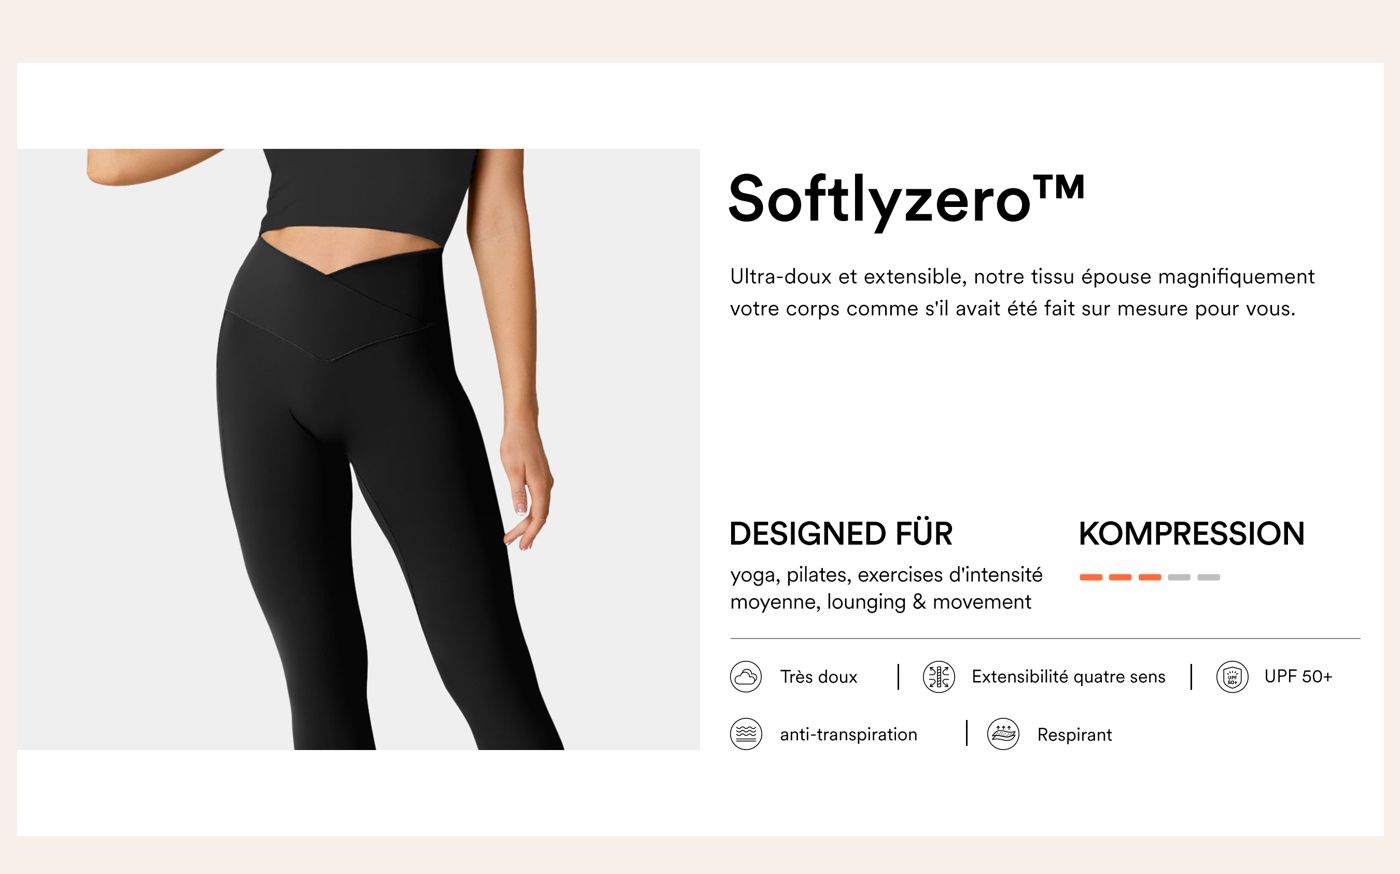The image size is (1400, 874).
Task: Click the DESIGNED FÜR heading
Action: click(841, 533)
